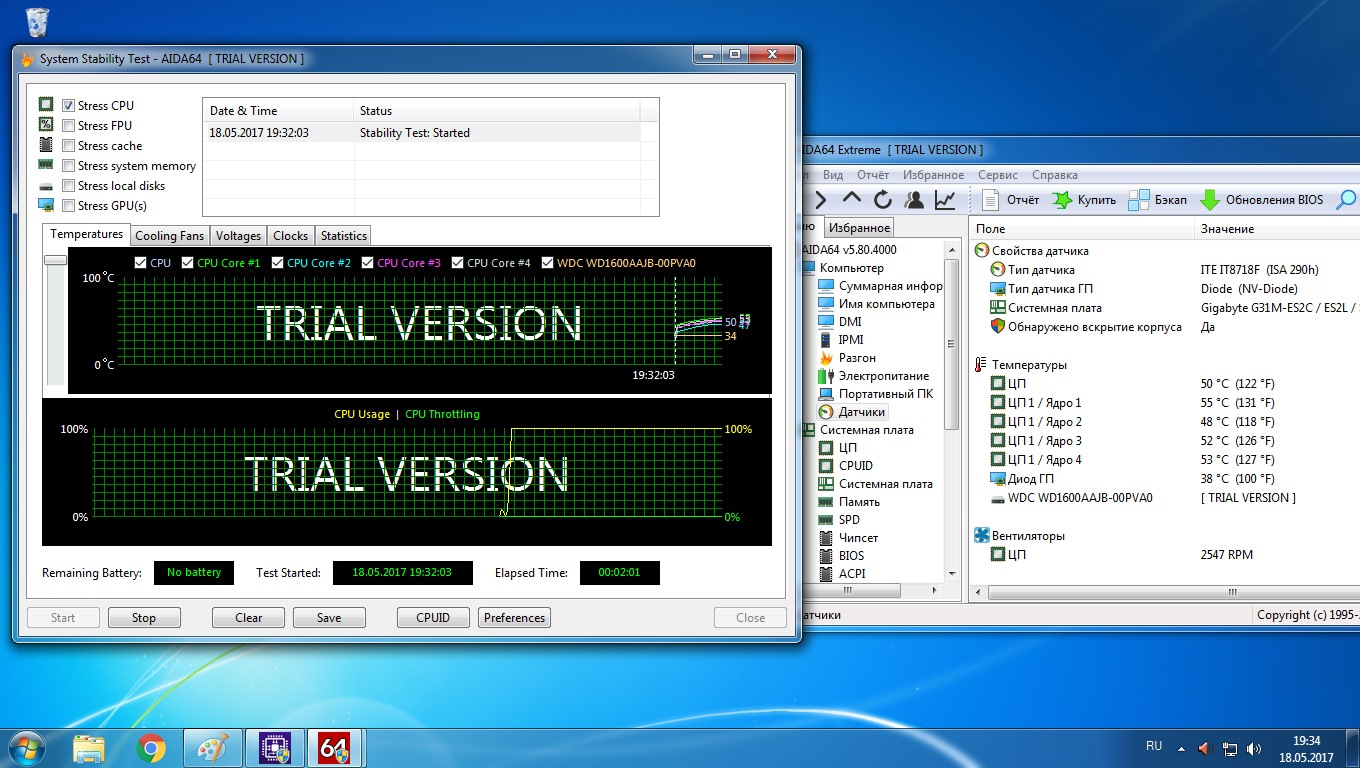Toggle CPU Core #2 graph checkbox
Viewport: 1360px width, 768px height.
(x=277, y=263)
